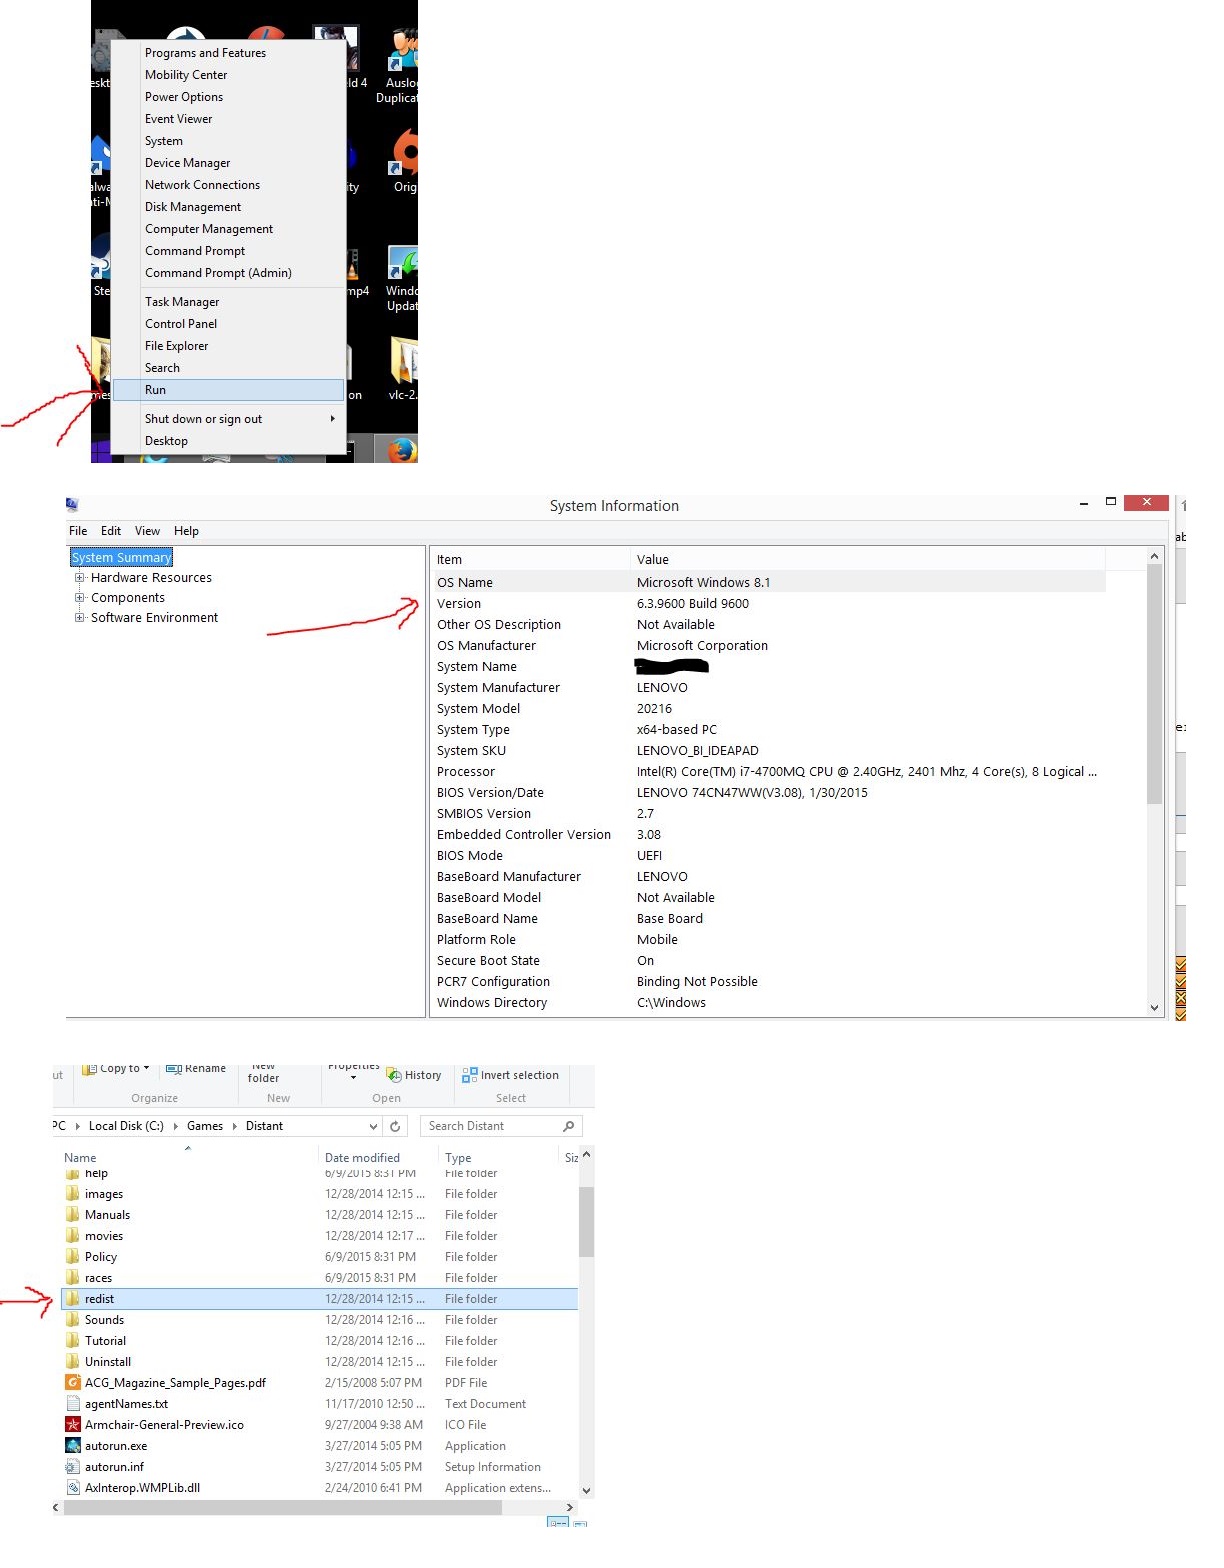Click the System Information title bar icon
Image resolution: width=1224 pixels, height=1568 pixels.
coord(72,505)
